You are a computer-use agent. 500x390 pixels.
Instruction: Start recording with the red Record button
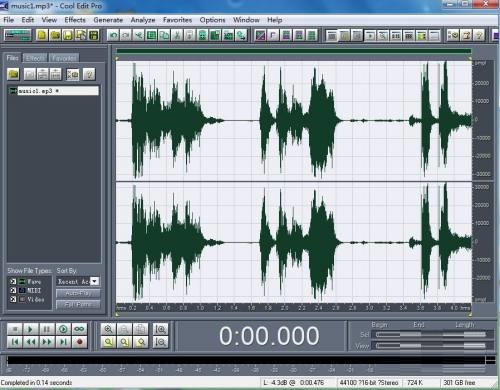[x=79, y=342]
